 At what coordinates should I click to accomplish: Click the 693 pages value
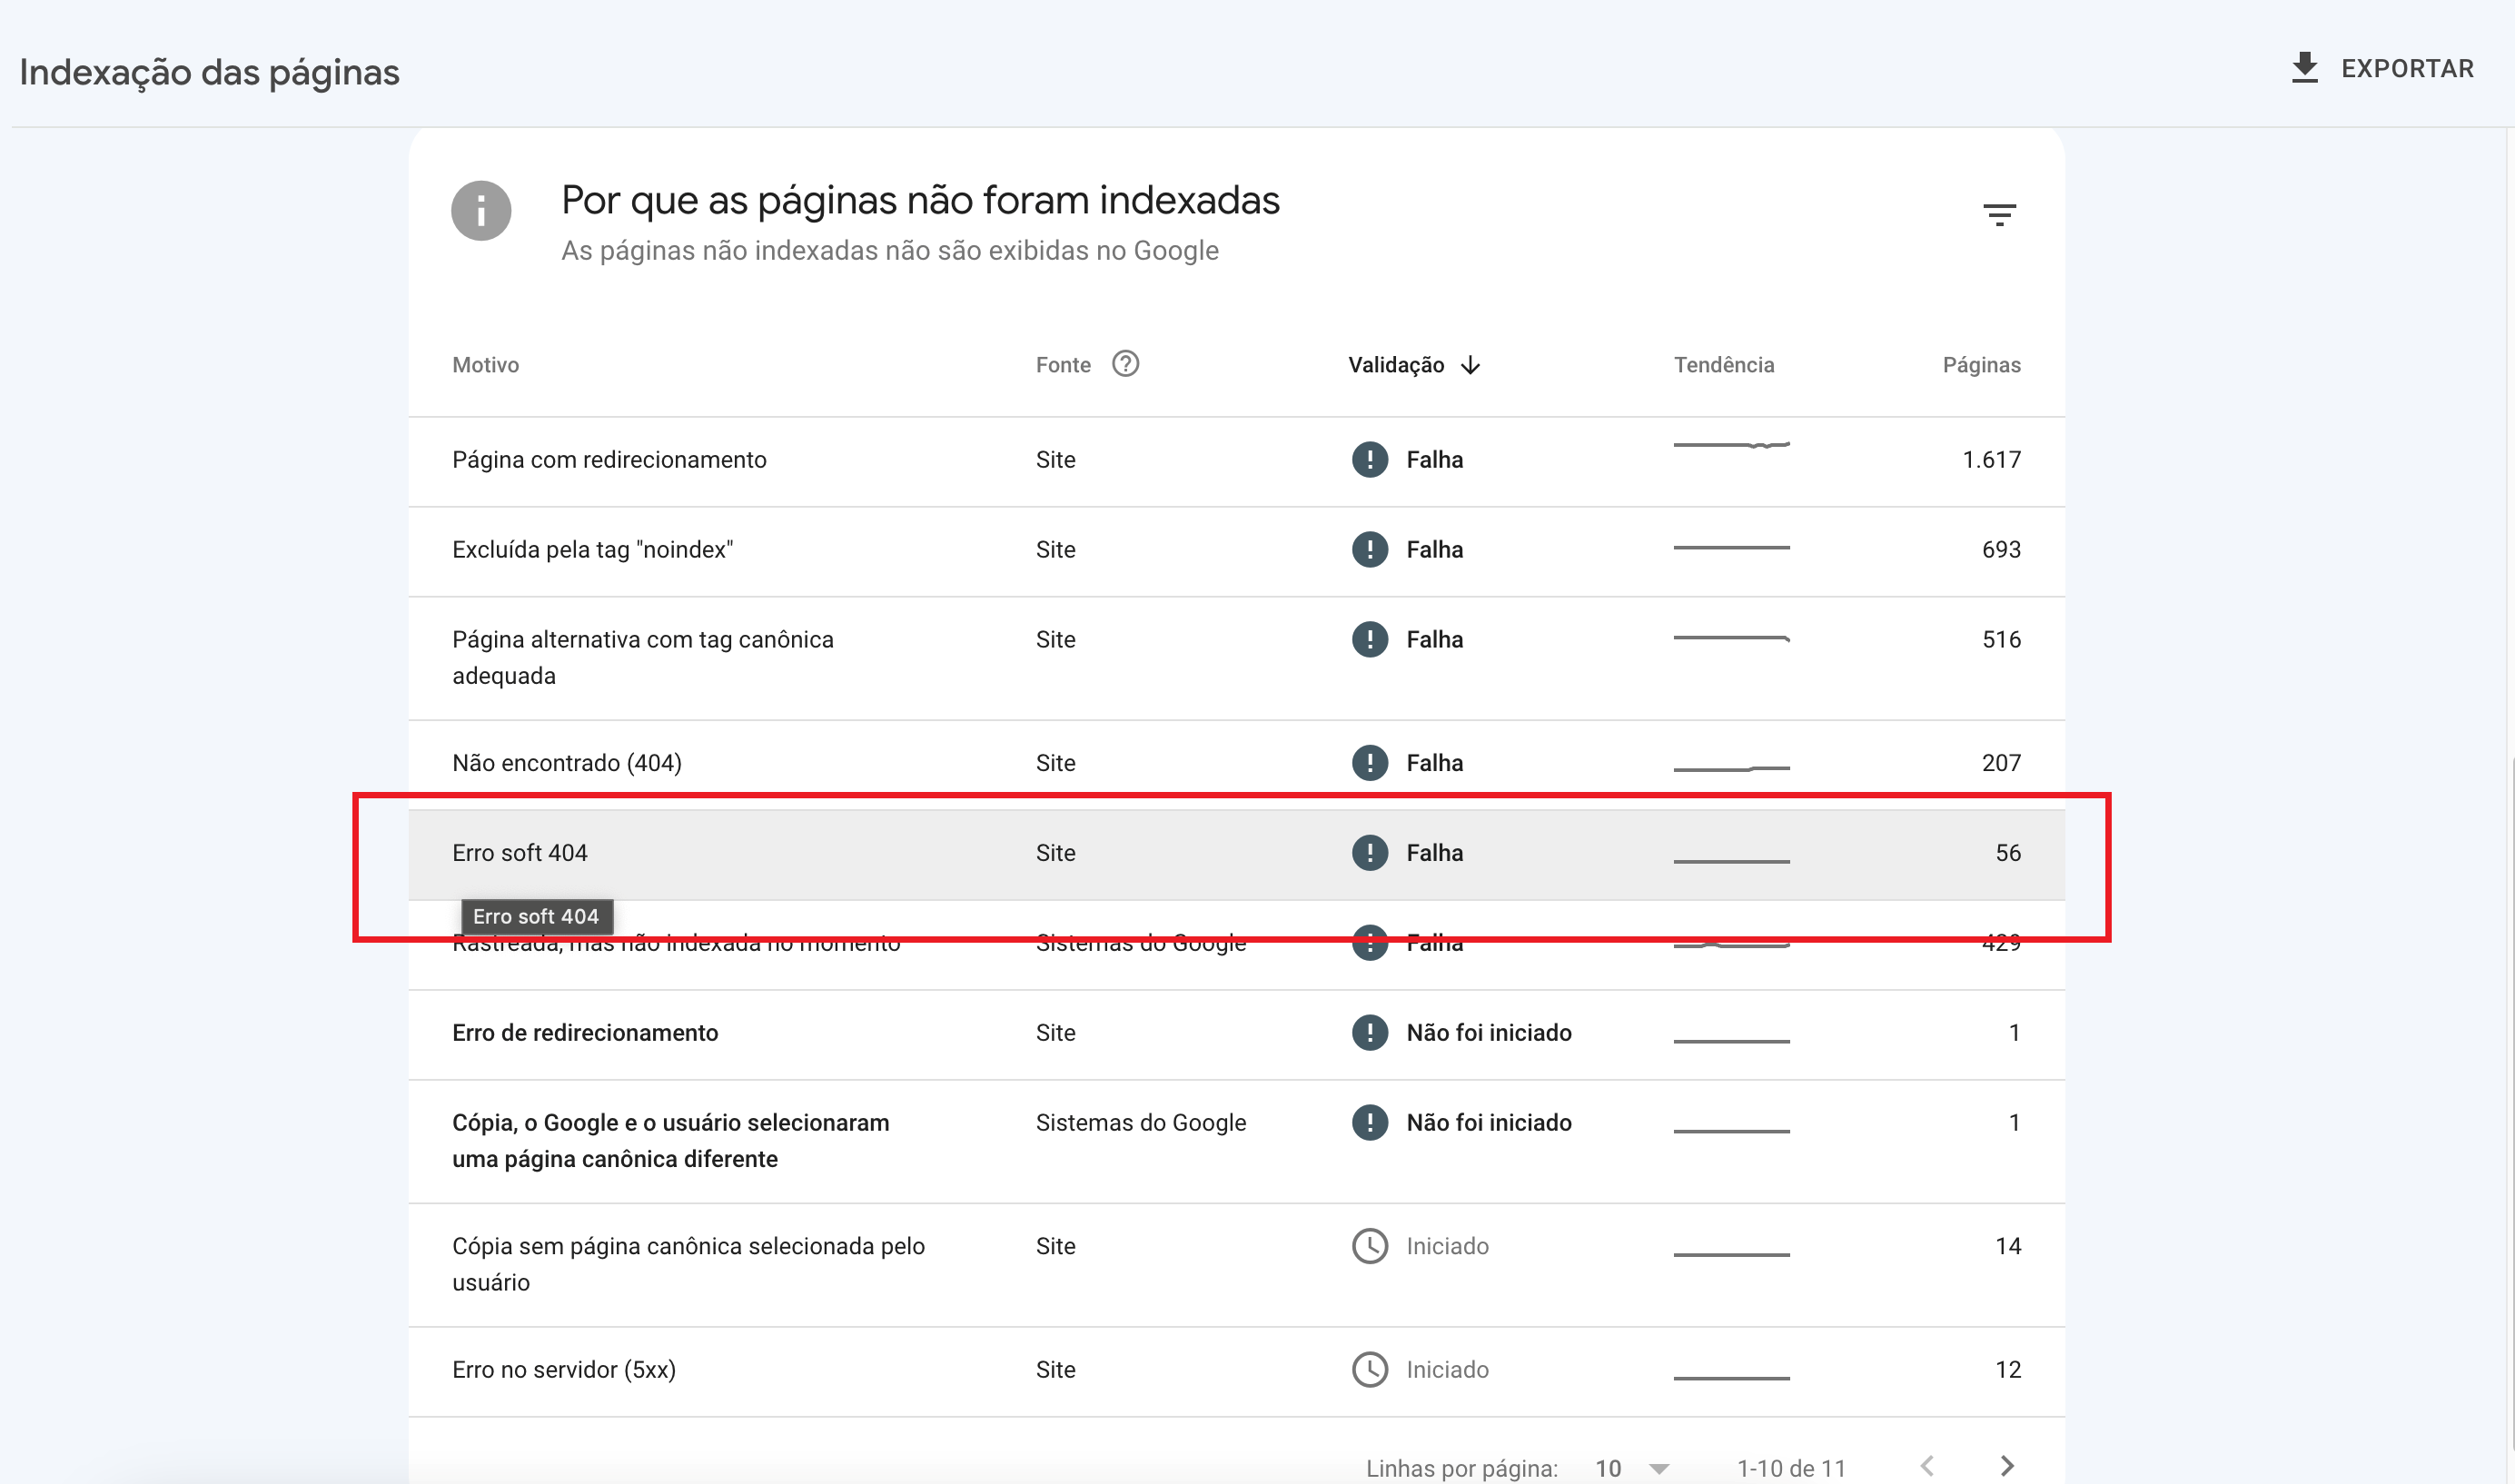click(2000, 550)
